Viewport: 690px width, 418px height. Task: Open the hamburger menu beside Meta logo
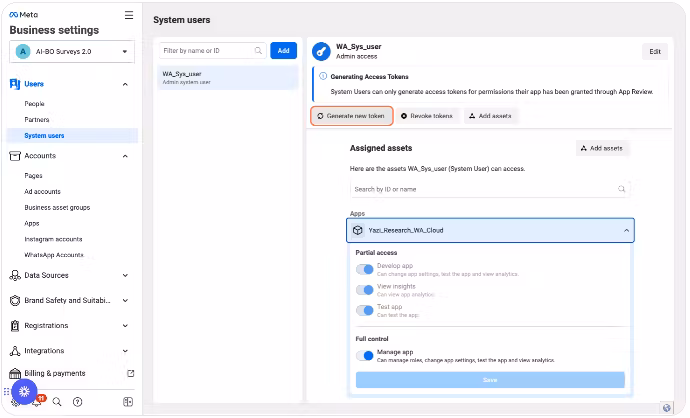(128, 15)
